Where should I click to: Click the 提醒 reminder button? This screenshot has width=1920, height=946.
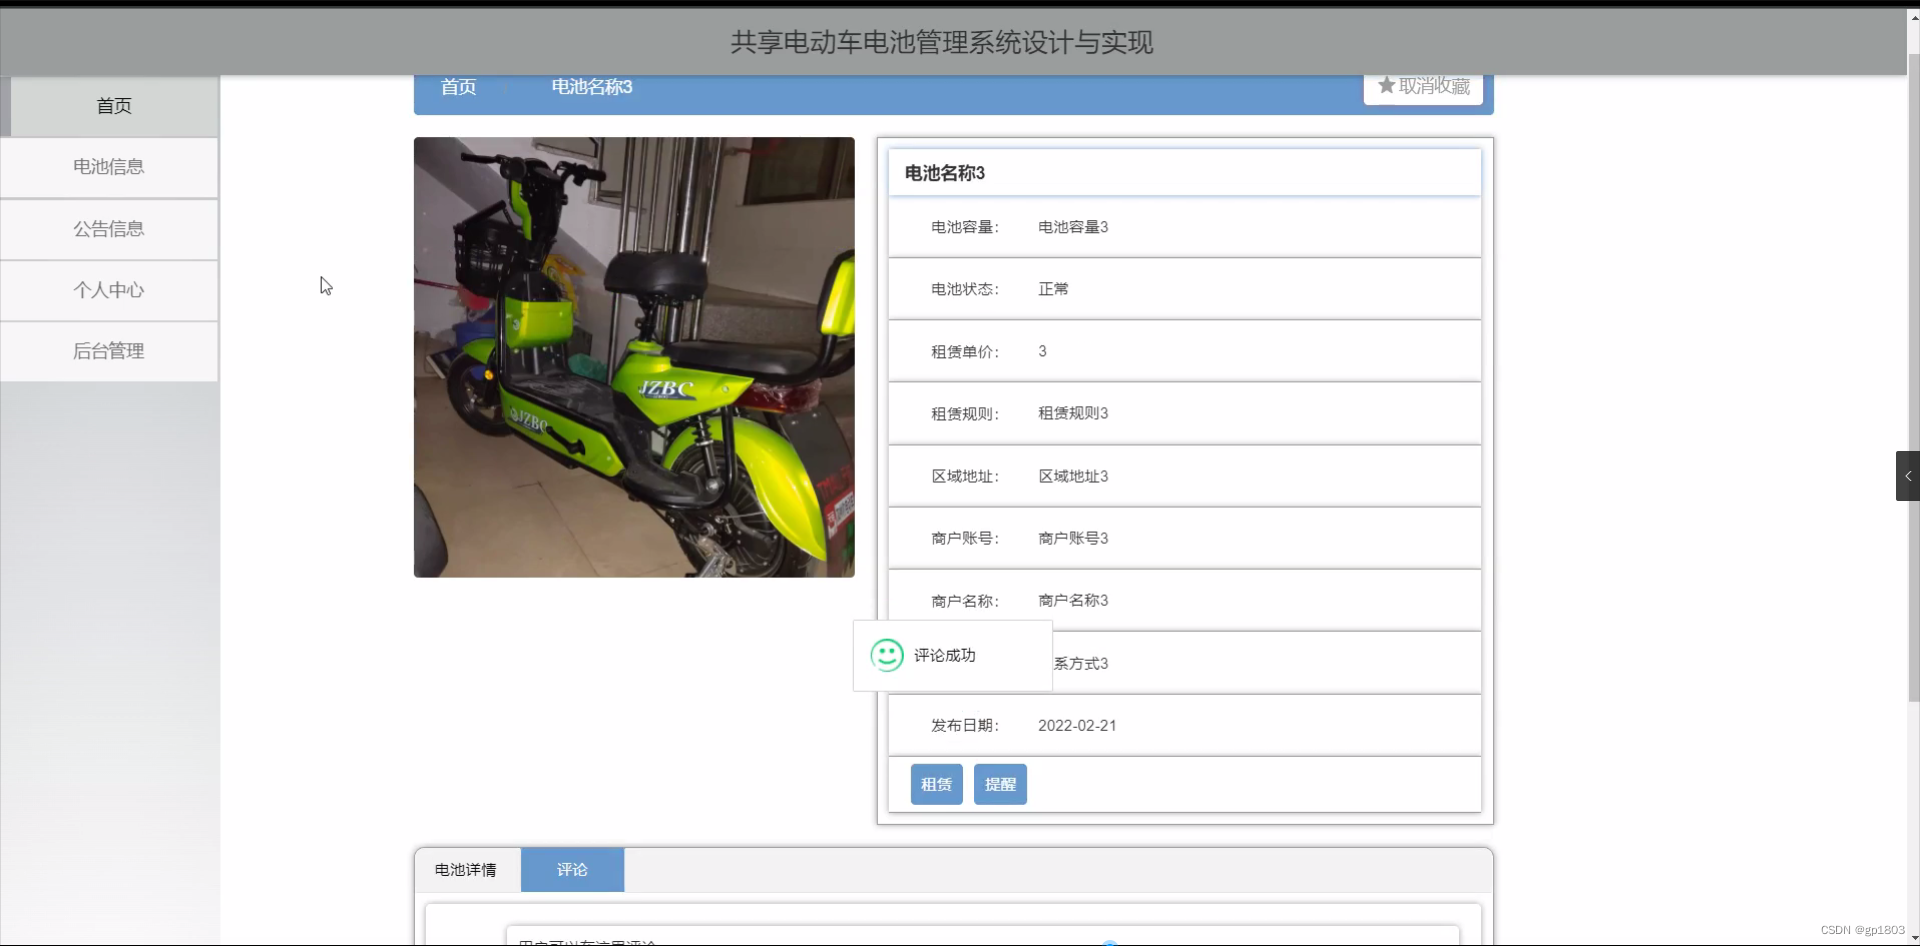pyautogui.click(x=999, y=784)
